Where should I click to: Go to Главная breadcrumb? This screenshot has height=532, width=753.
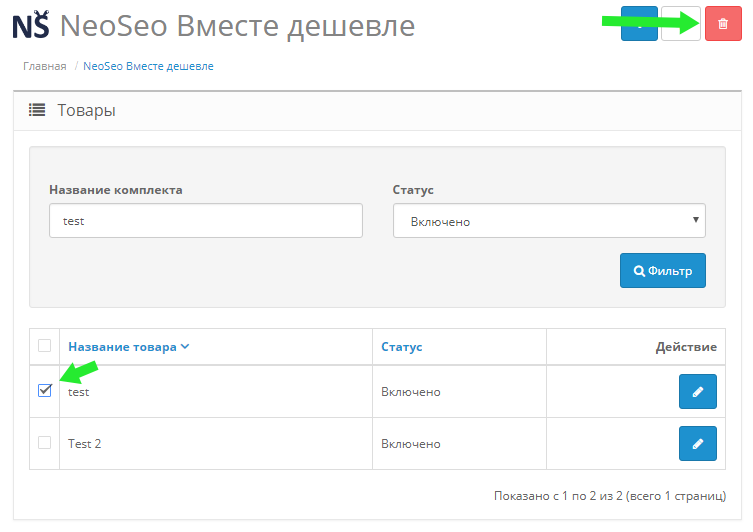45,66
